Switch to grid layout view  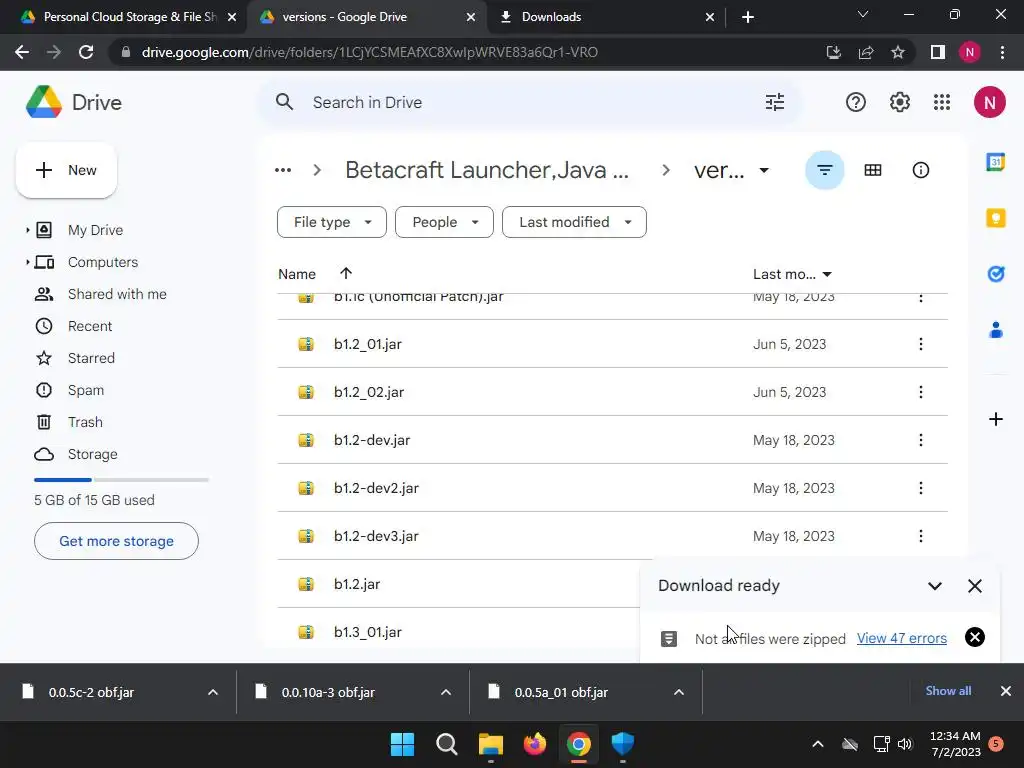tap(872, 170)
